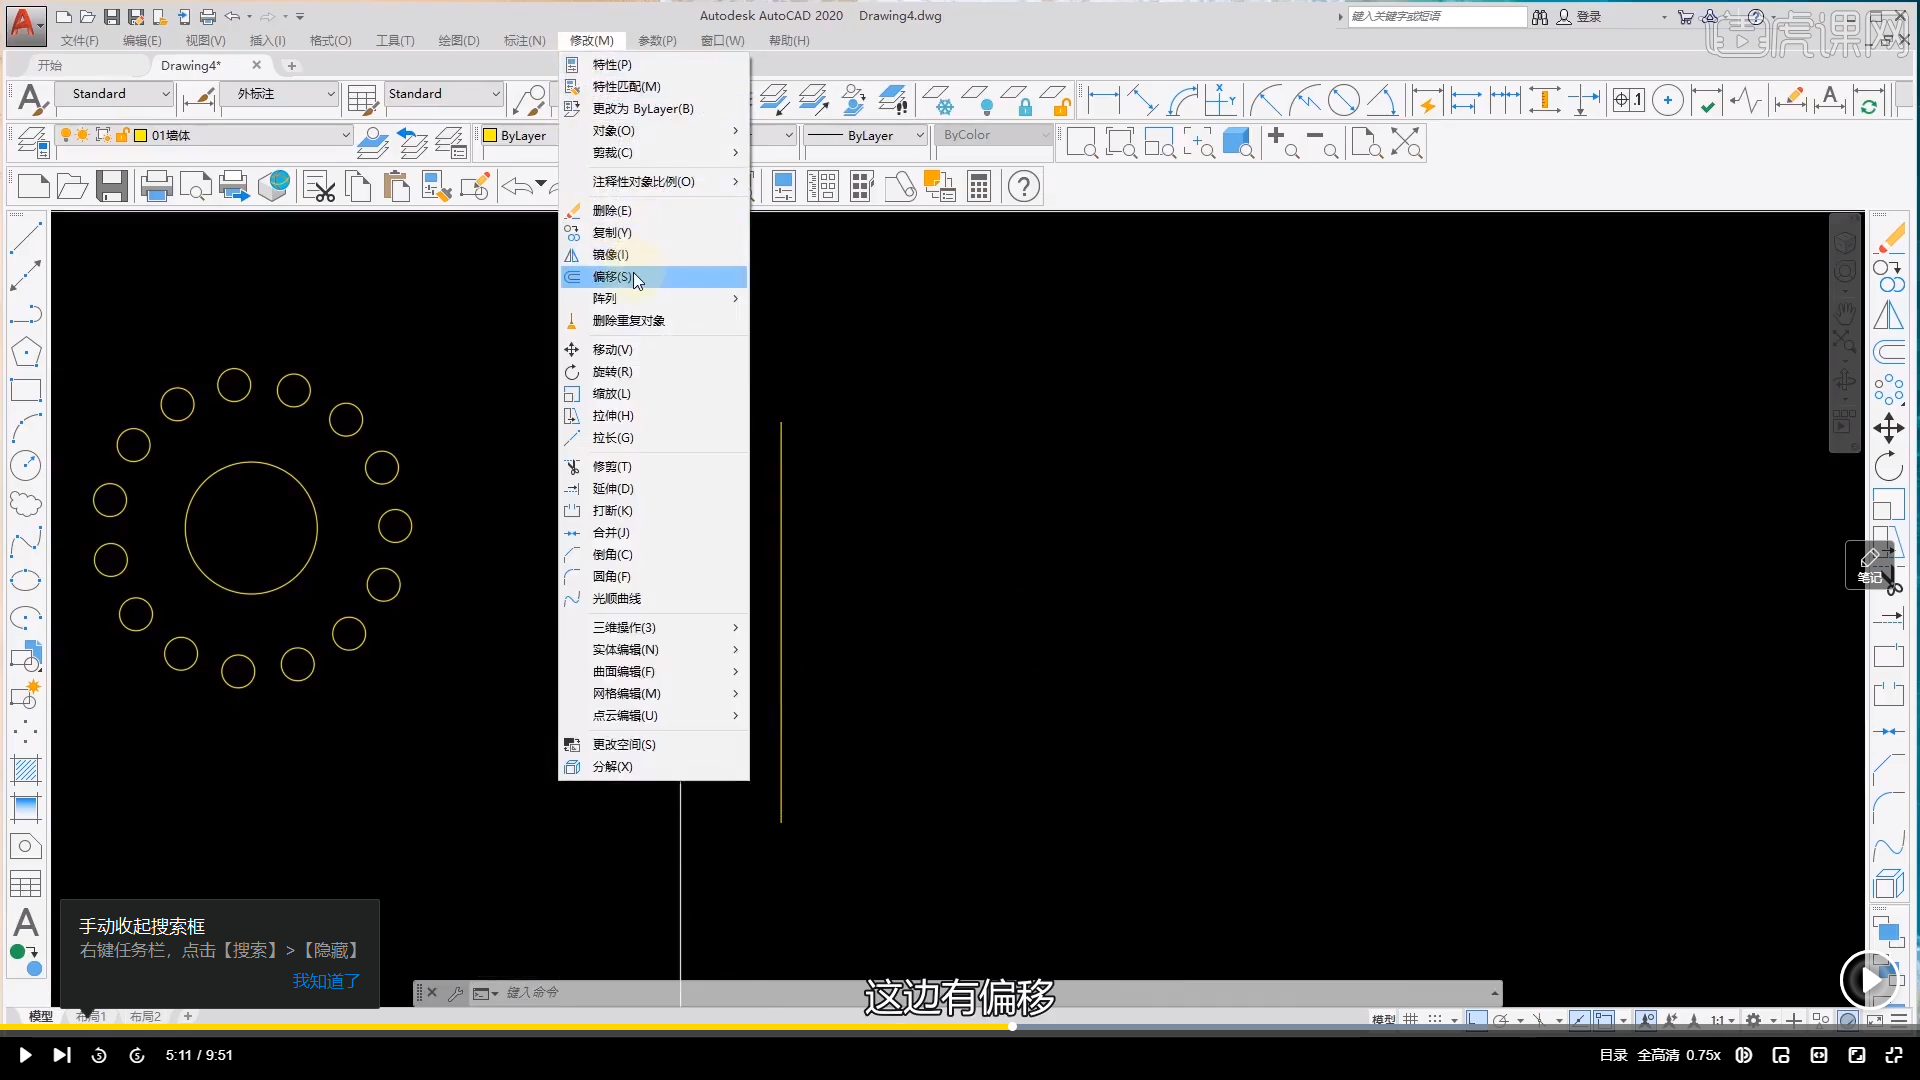Choose 偏移(S) in the Modify menu
The width and height of the screenshot is (1920, 1080).
654,277
